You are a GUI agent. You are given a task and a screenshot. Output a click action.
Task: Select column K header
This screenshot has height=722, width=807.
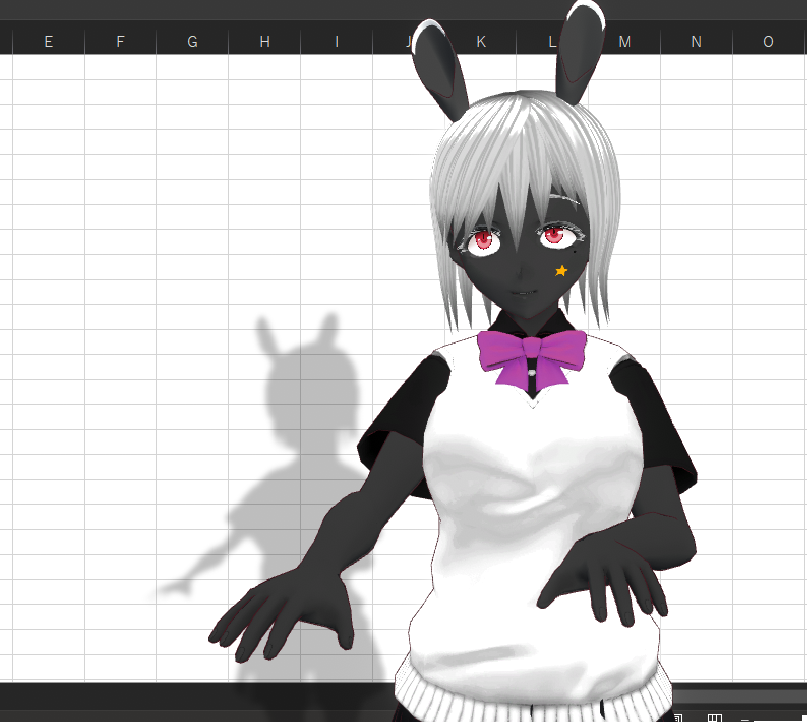pos(481,42)
